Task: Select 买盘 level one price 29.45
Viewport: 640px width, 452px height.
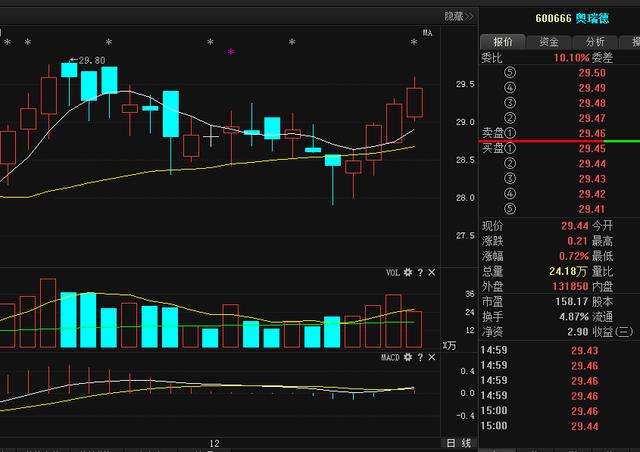Action: coord(592,149)
